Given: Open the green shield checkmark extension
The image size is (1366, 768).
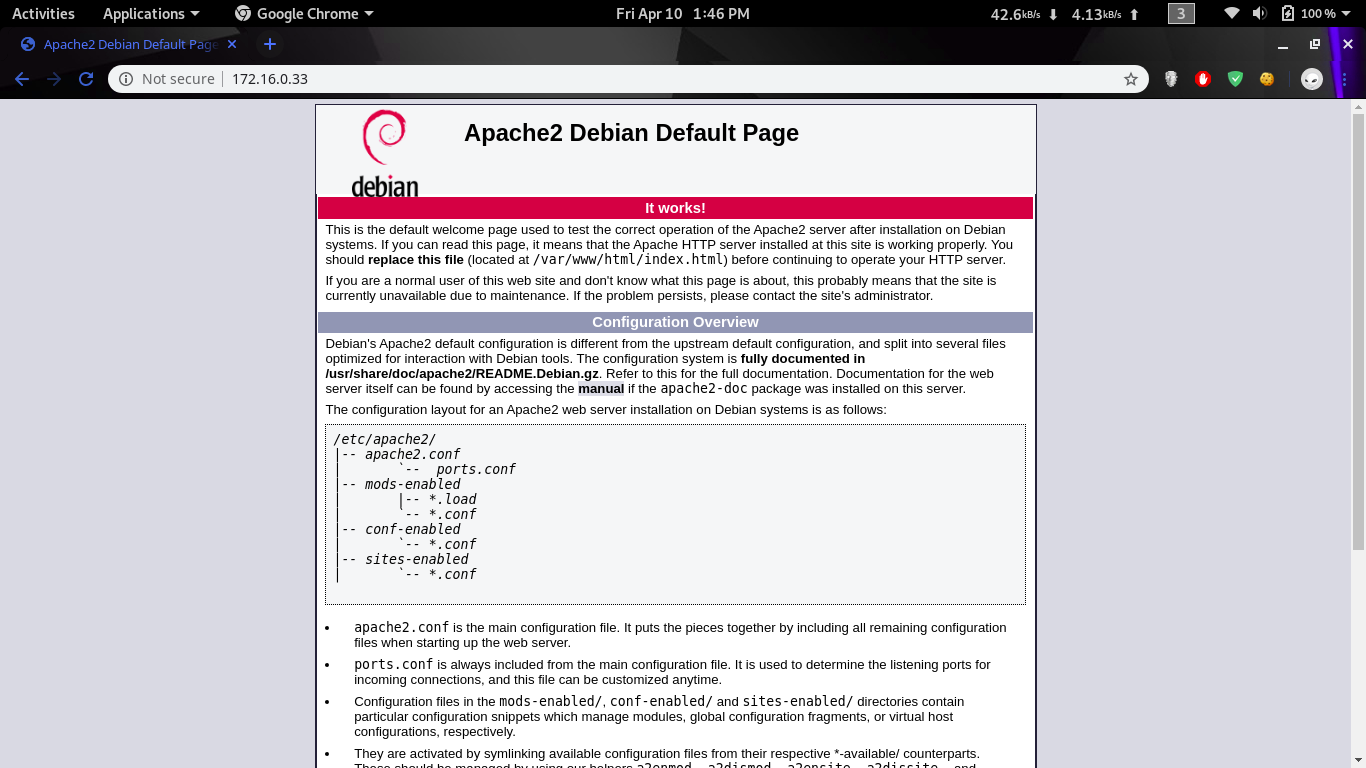Looking at the screenshot, I should [1235, 79].
